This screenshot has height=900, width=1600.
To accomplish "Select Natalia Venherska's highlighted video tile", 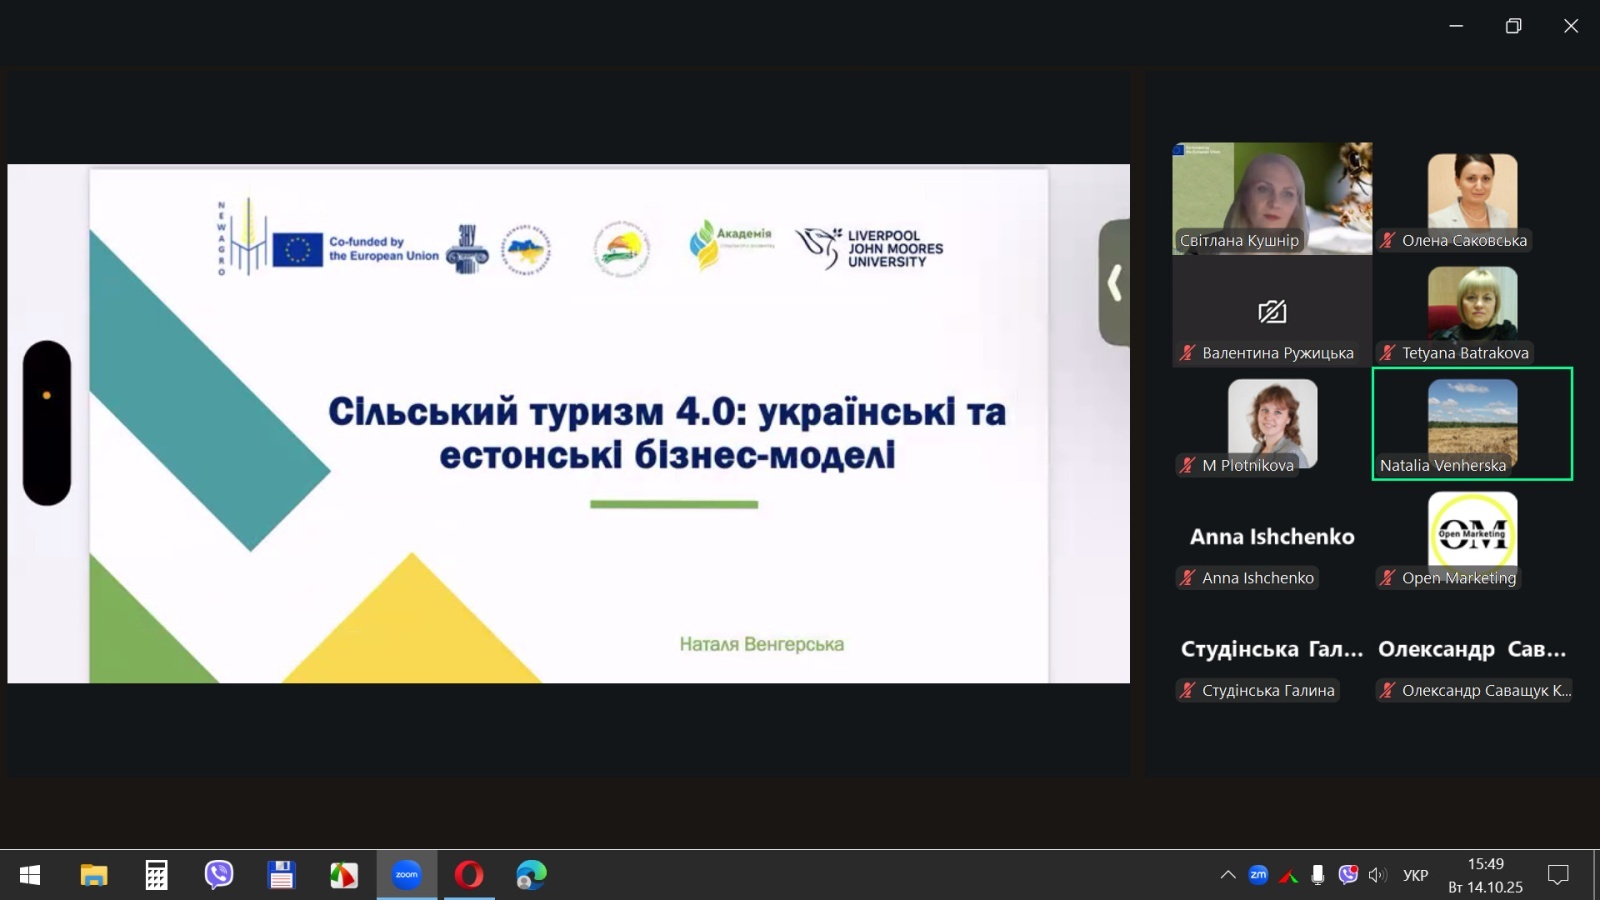I will tap(1472, 423).
